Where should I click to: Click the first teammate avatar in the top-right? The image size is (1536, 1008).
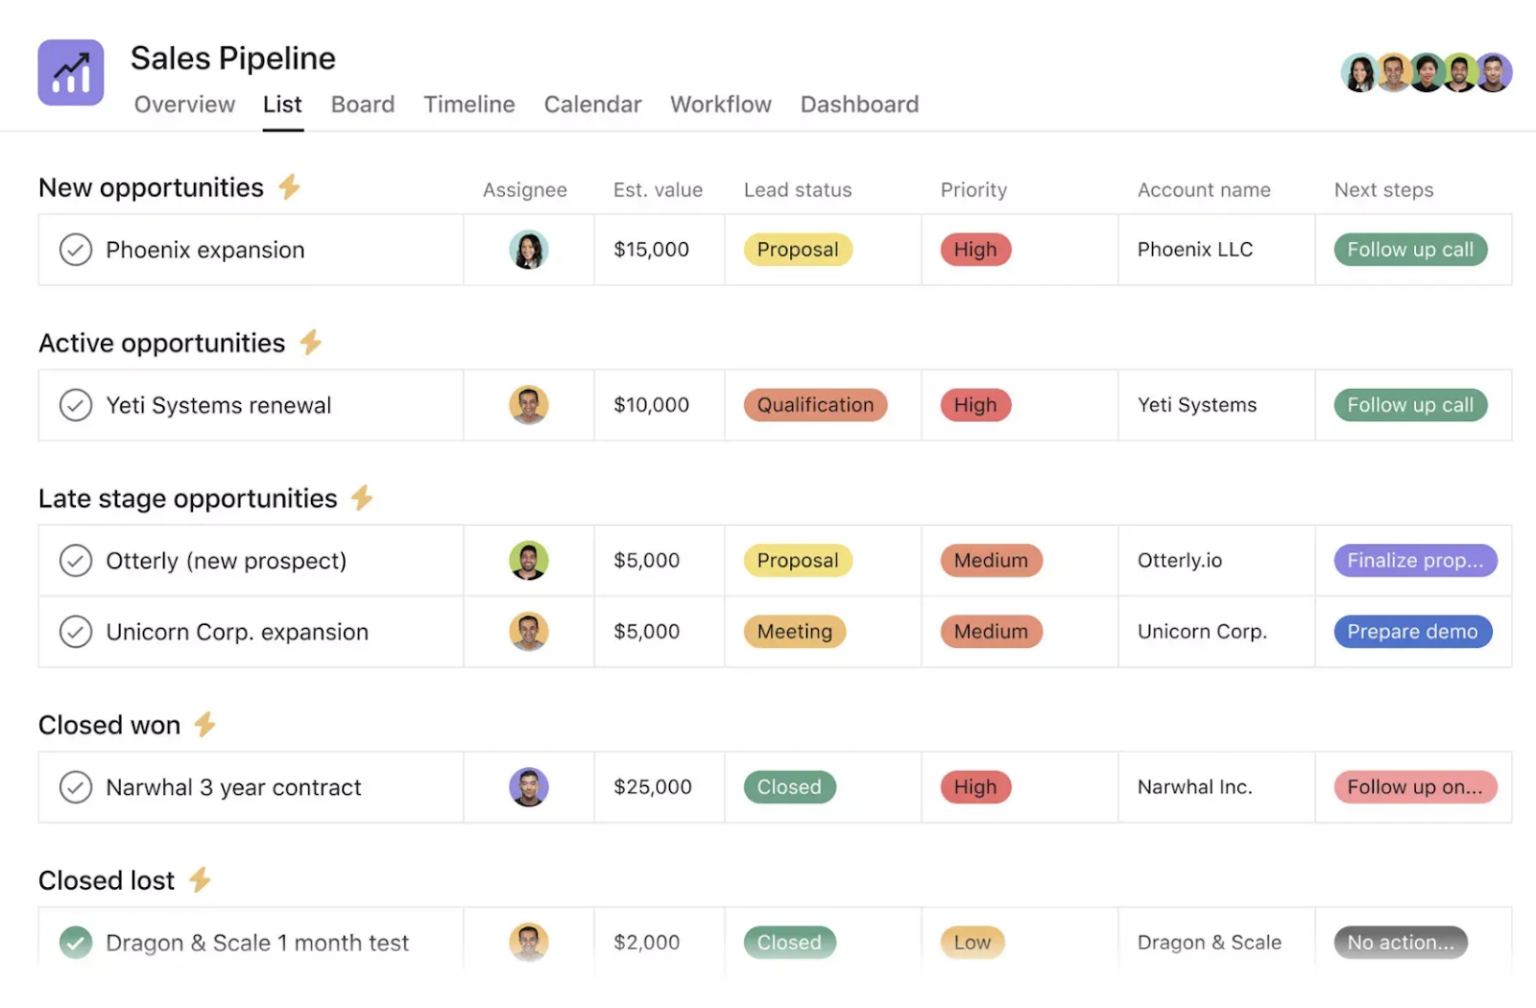coord(1360,72)
